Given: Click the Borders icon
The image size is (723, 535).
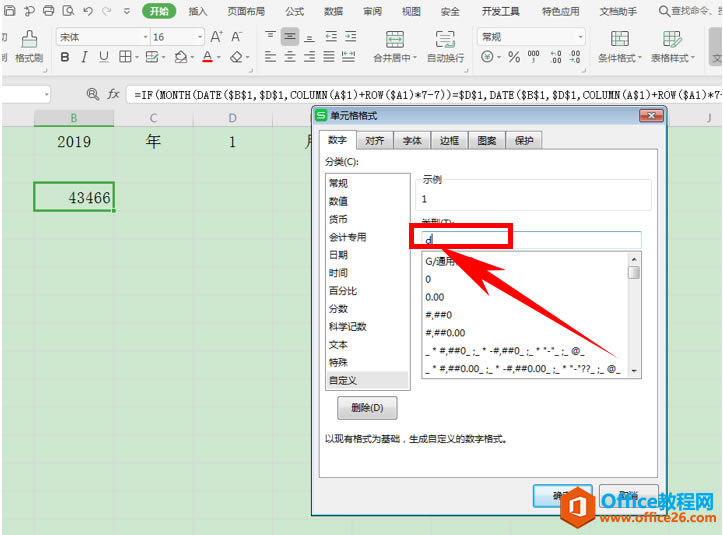Looking at the screenshot, I should point(125,57).
